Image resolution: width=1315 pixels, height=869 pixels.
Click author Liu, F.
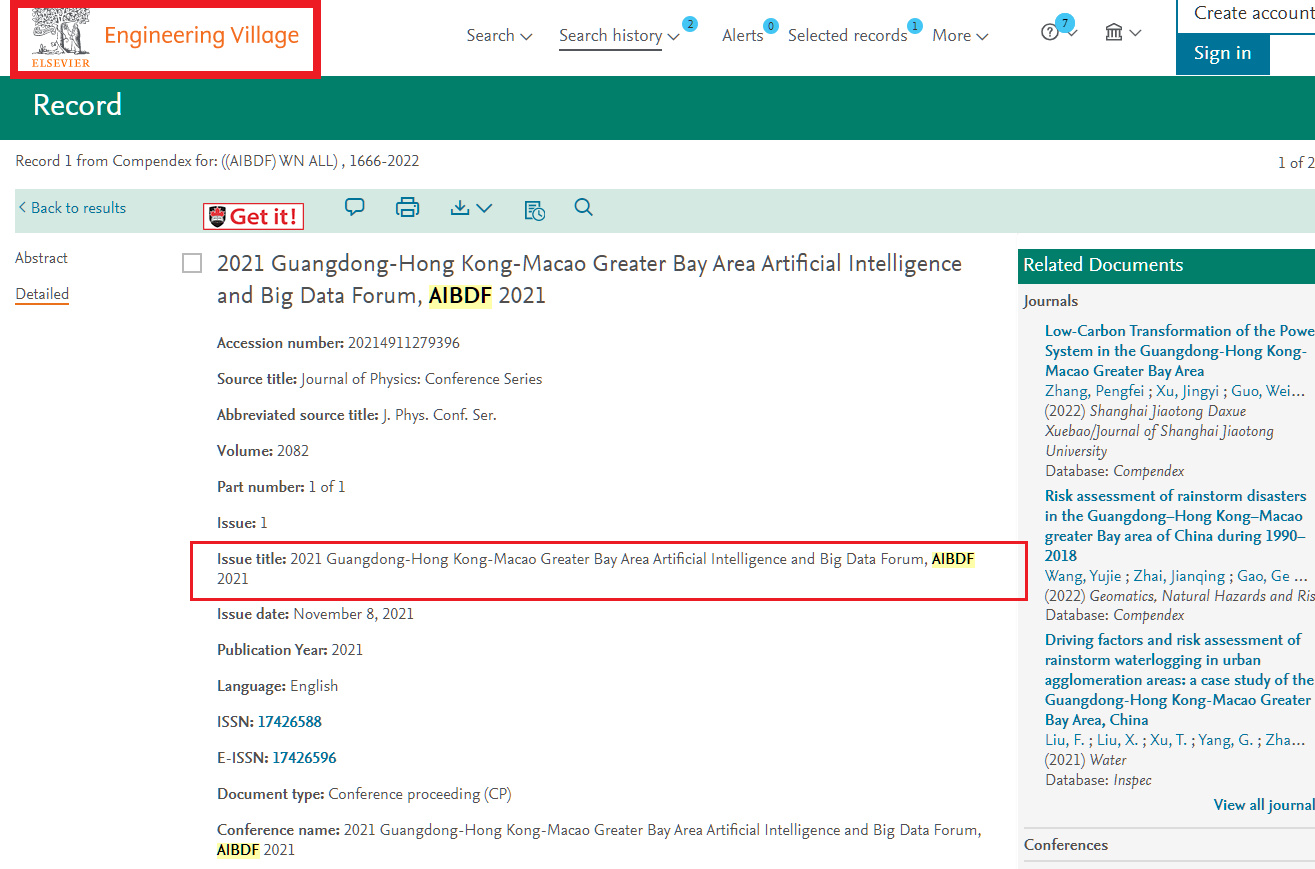1064,740
